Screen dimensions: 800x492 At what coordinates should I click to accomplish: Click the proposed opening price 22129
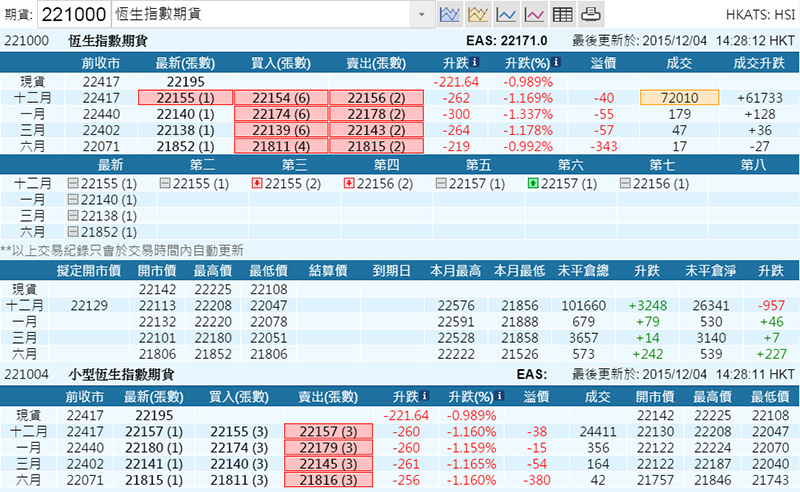[89, 305]
